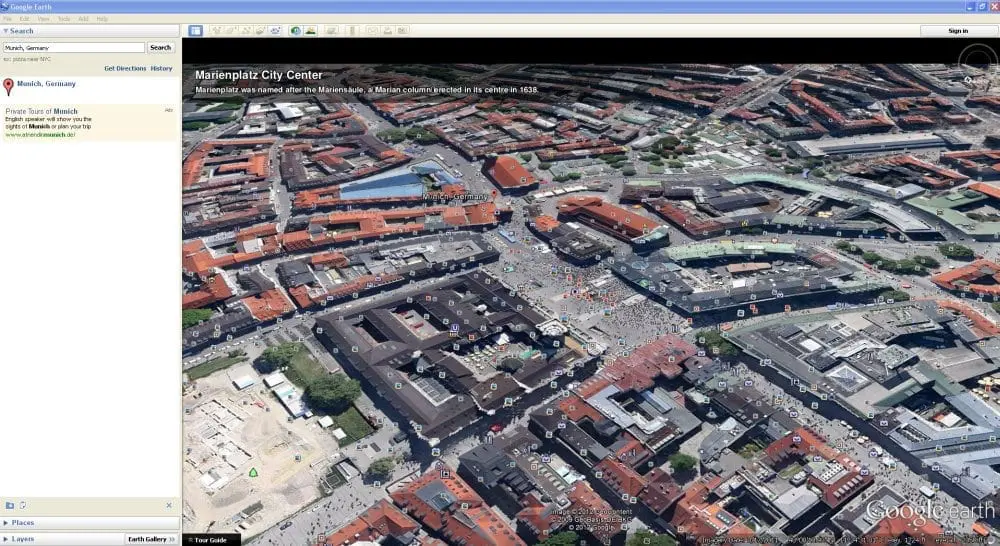Click the Print toolbar icon
The image size is (1000, 546).
point(388,31)
